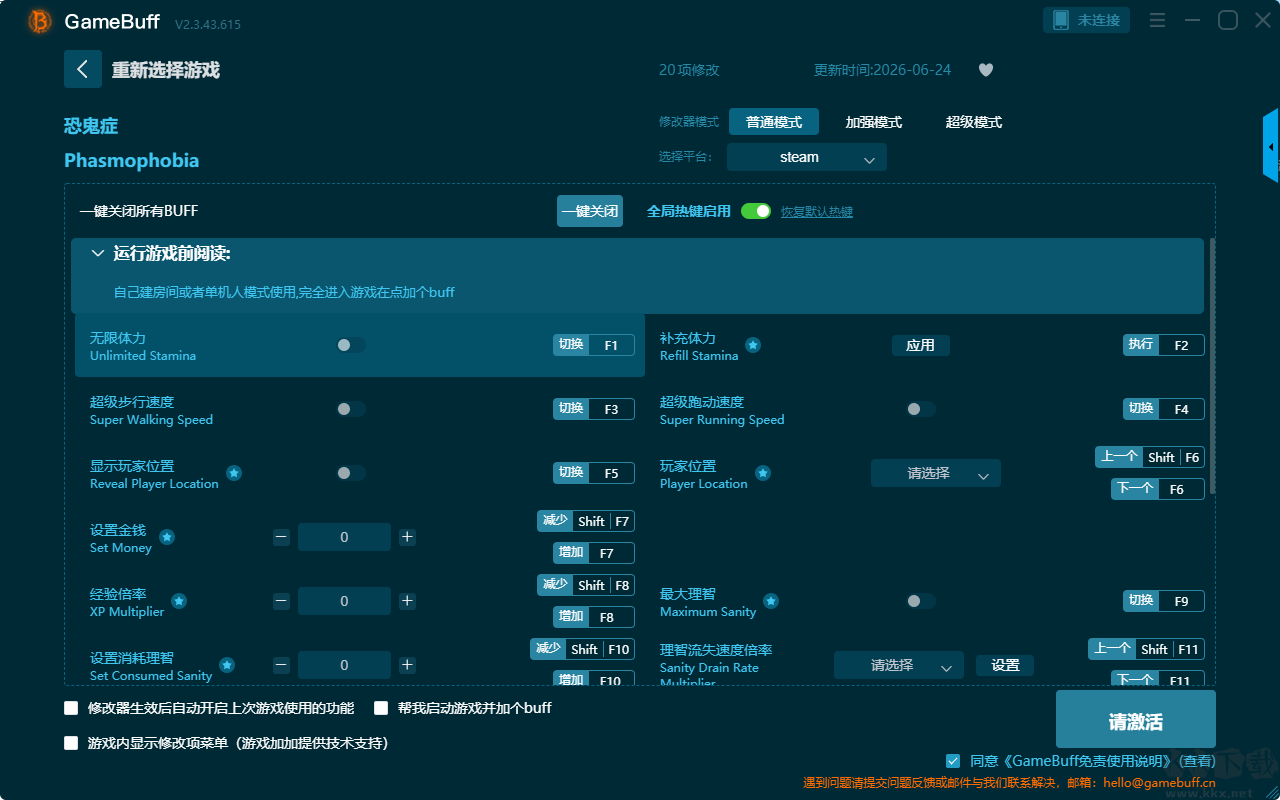Click the star icon next to Maximum Sanity
The width and height of the screenshot is (1280, 800).
point(771,601)
